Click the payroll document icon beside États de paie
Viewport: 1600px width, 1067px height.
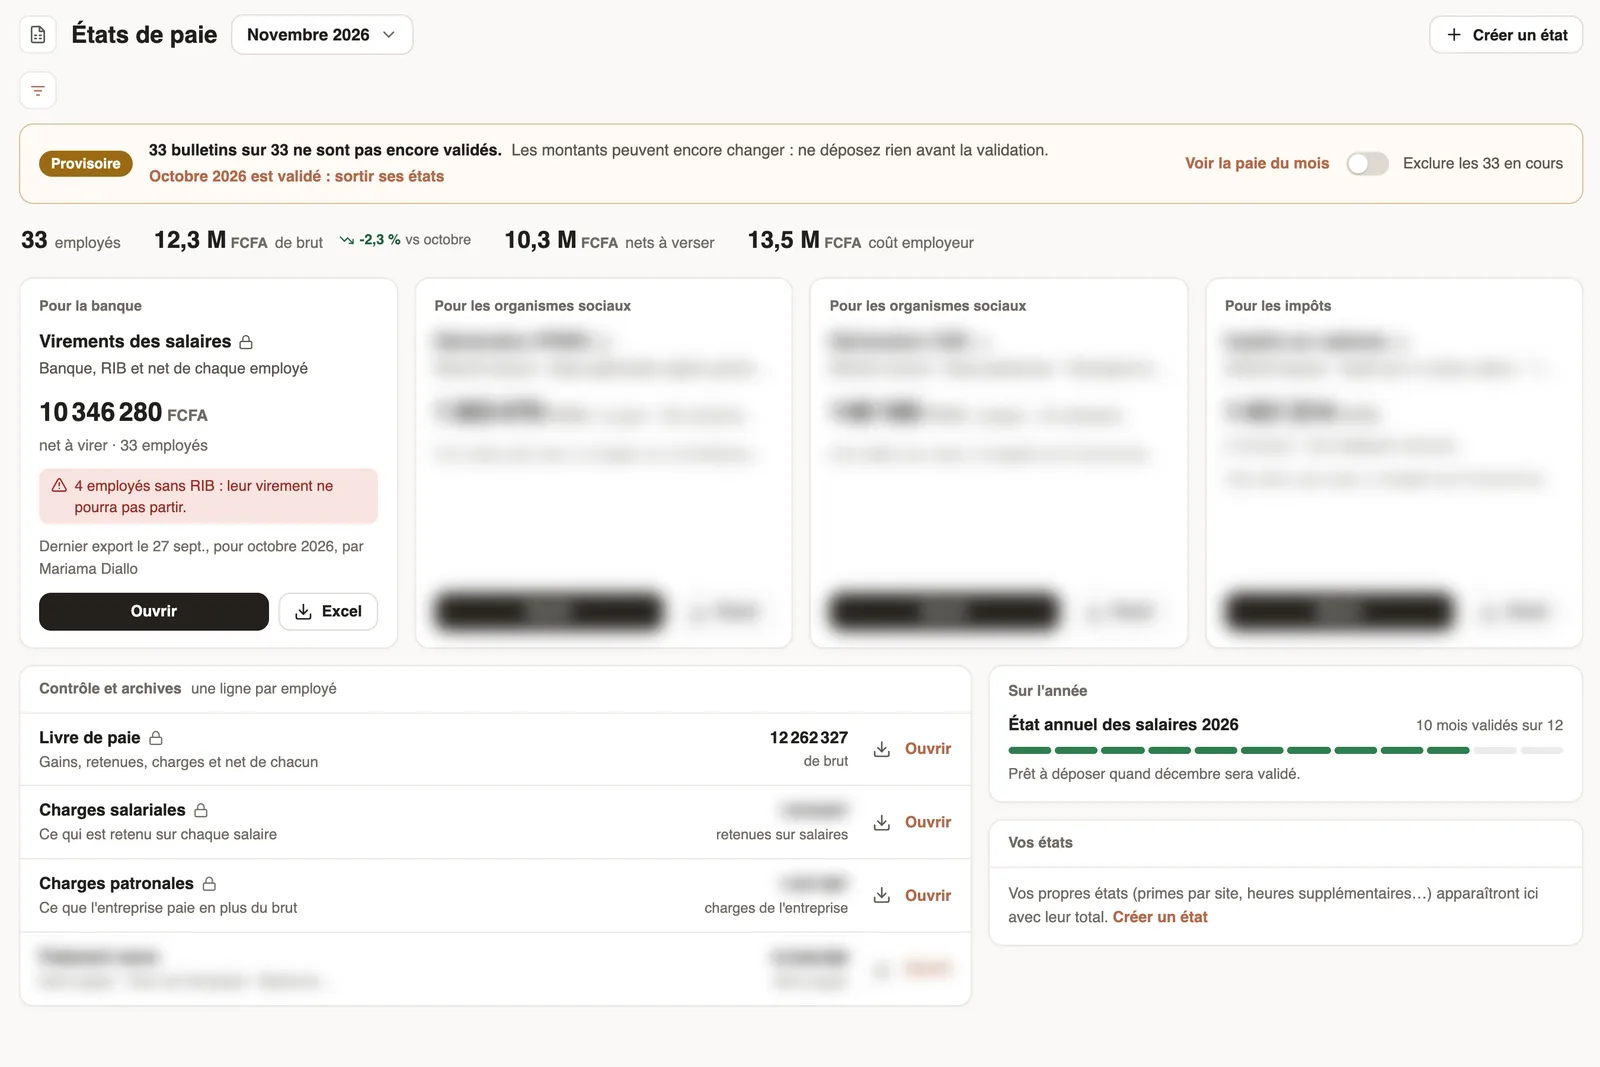click(x=38, y=35)
